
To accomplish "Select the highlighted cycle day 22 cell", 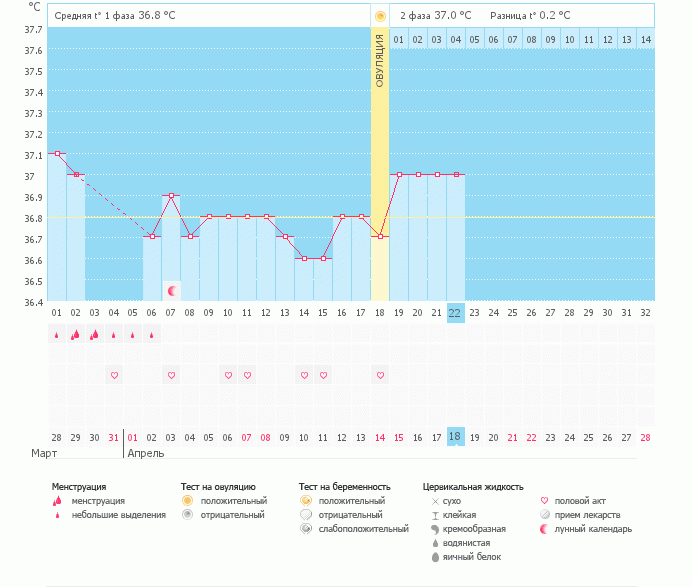I will (455, 312).
